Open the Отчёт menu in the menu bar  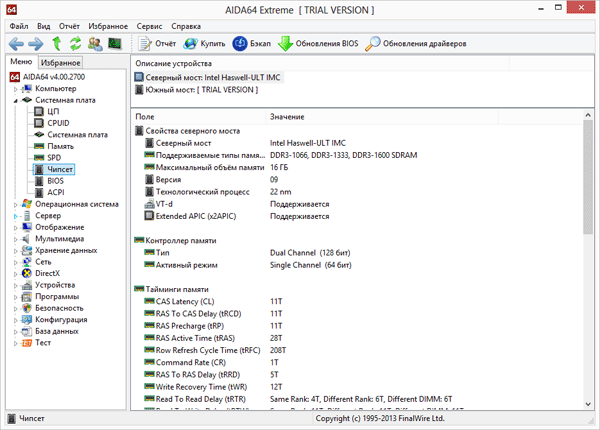69,26
